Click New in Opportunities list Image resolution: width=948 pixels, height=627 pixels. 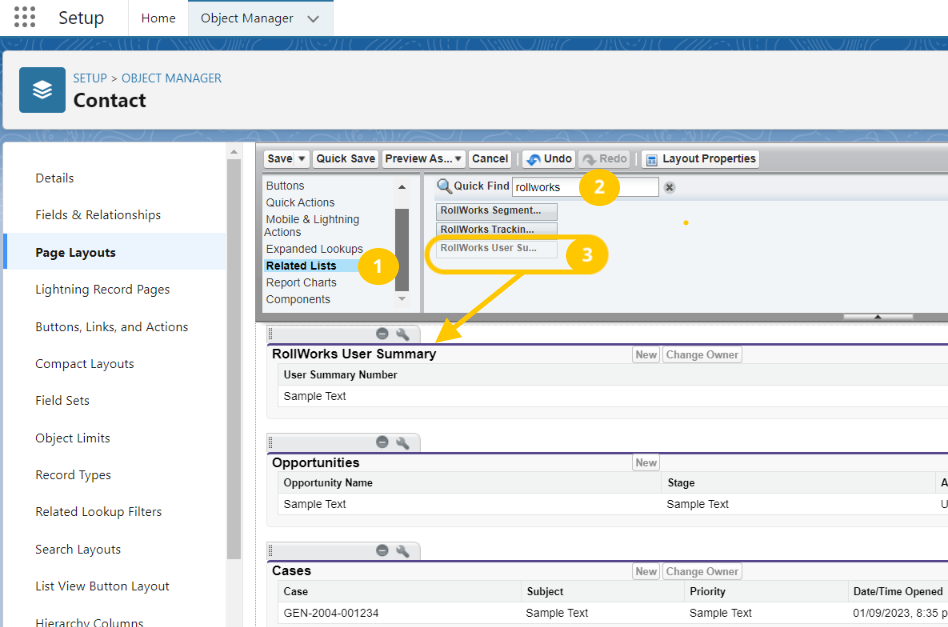(x=646, y=463)
